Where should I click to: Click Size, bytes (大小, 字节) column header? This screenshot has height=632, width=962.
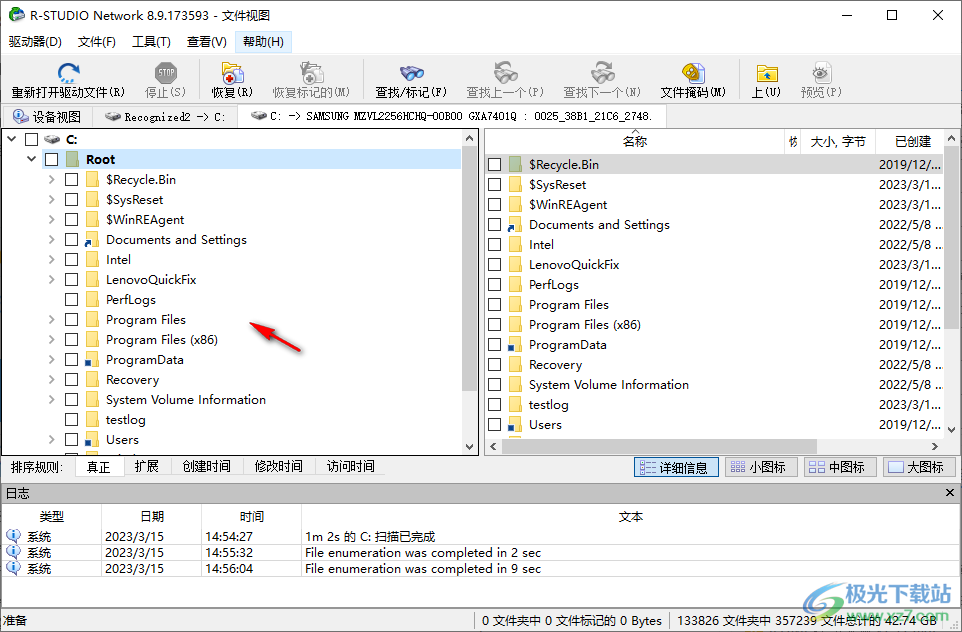point(837,142)
